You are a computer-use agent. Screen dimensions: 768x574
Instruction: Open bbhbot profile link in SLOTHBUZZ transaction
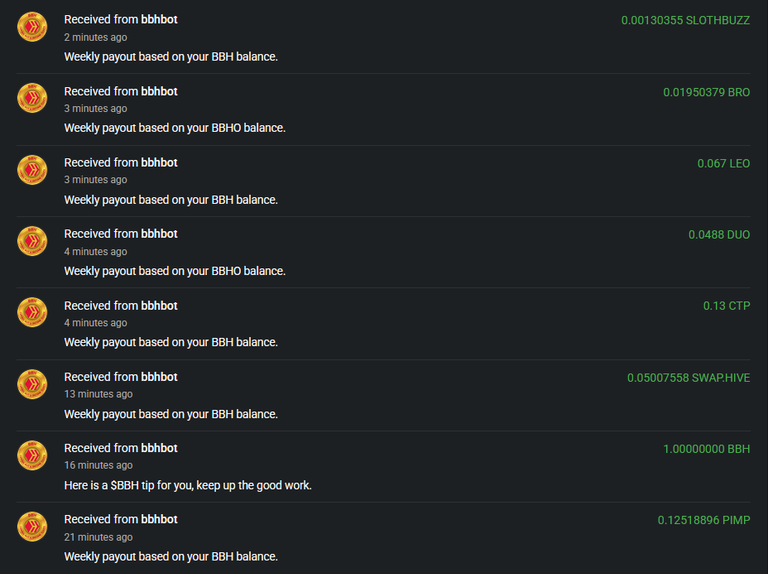159,20
